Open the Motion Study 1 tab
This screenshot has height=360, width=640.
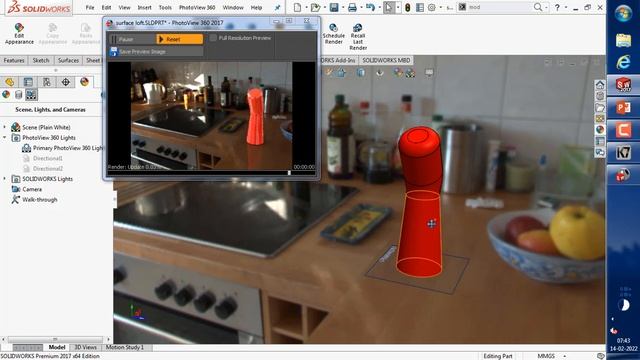pos(125,347)
